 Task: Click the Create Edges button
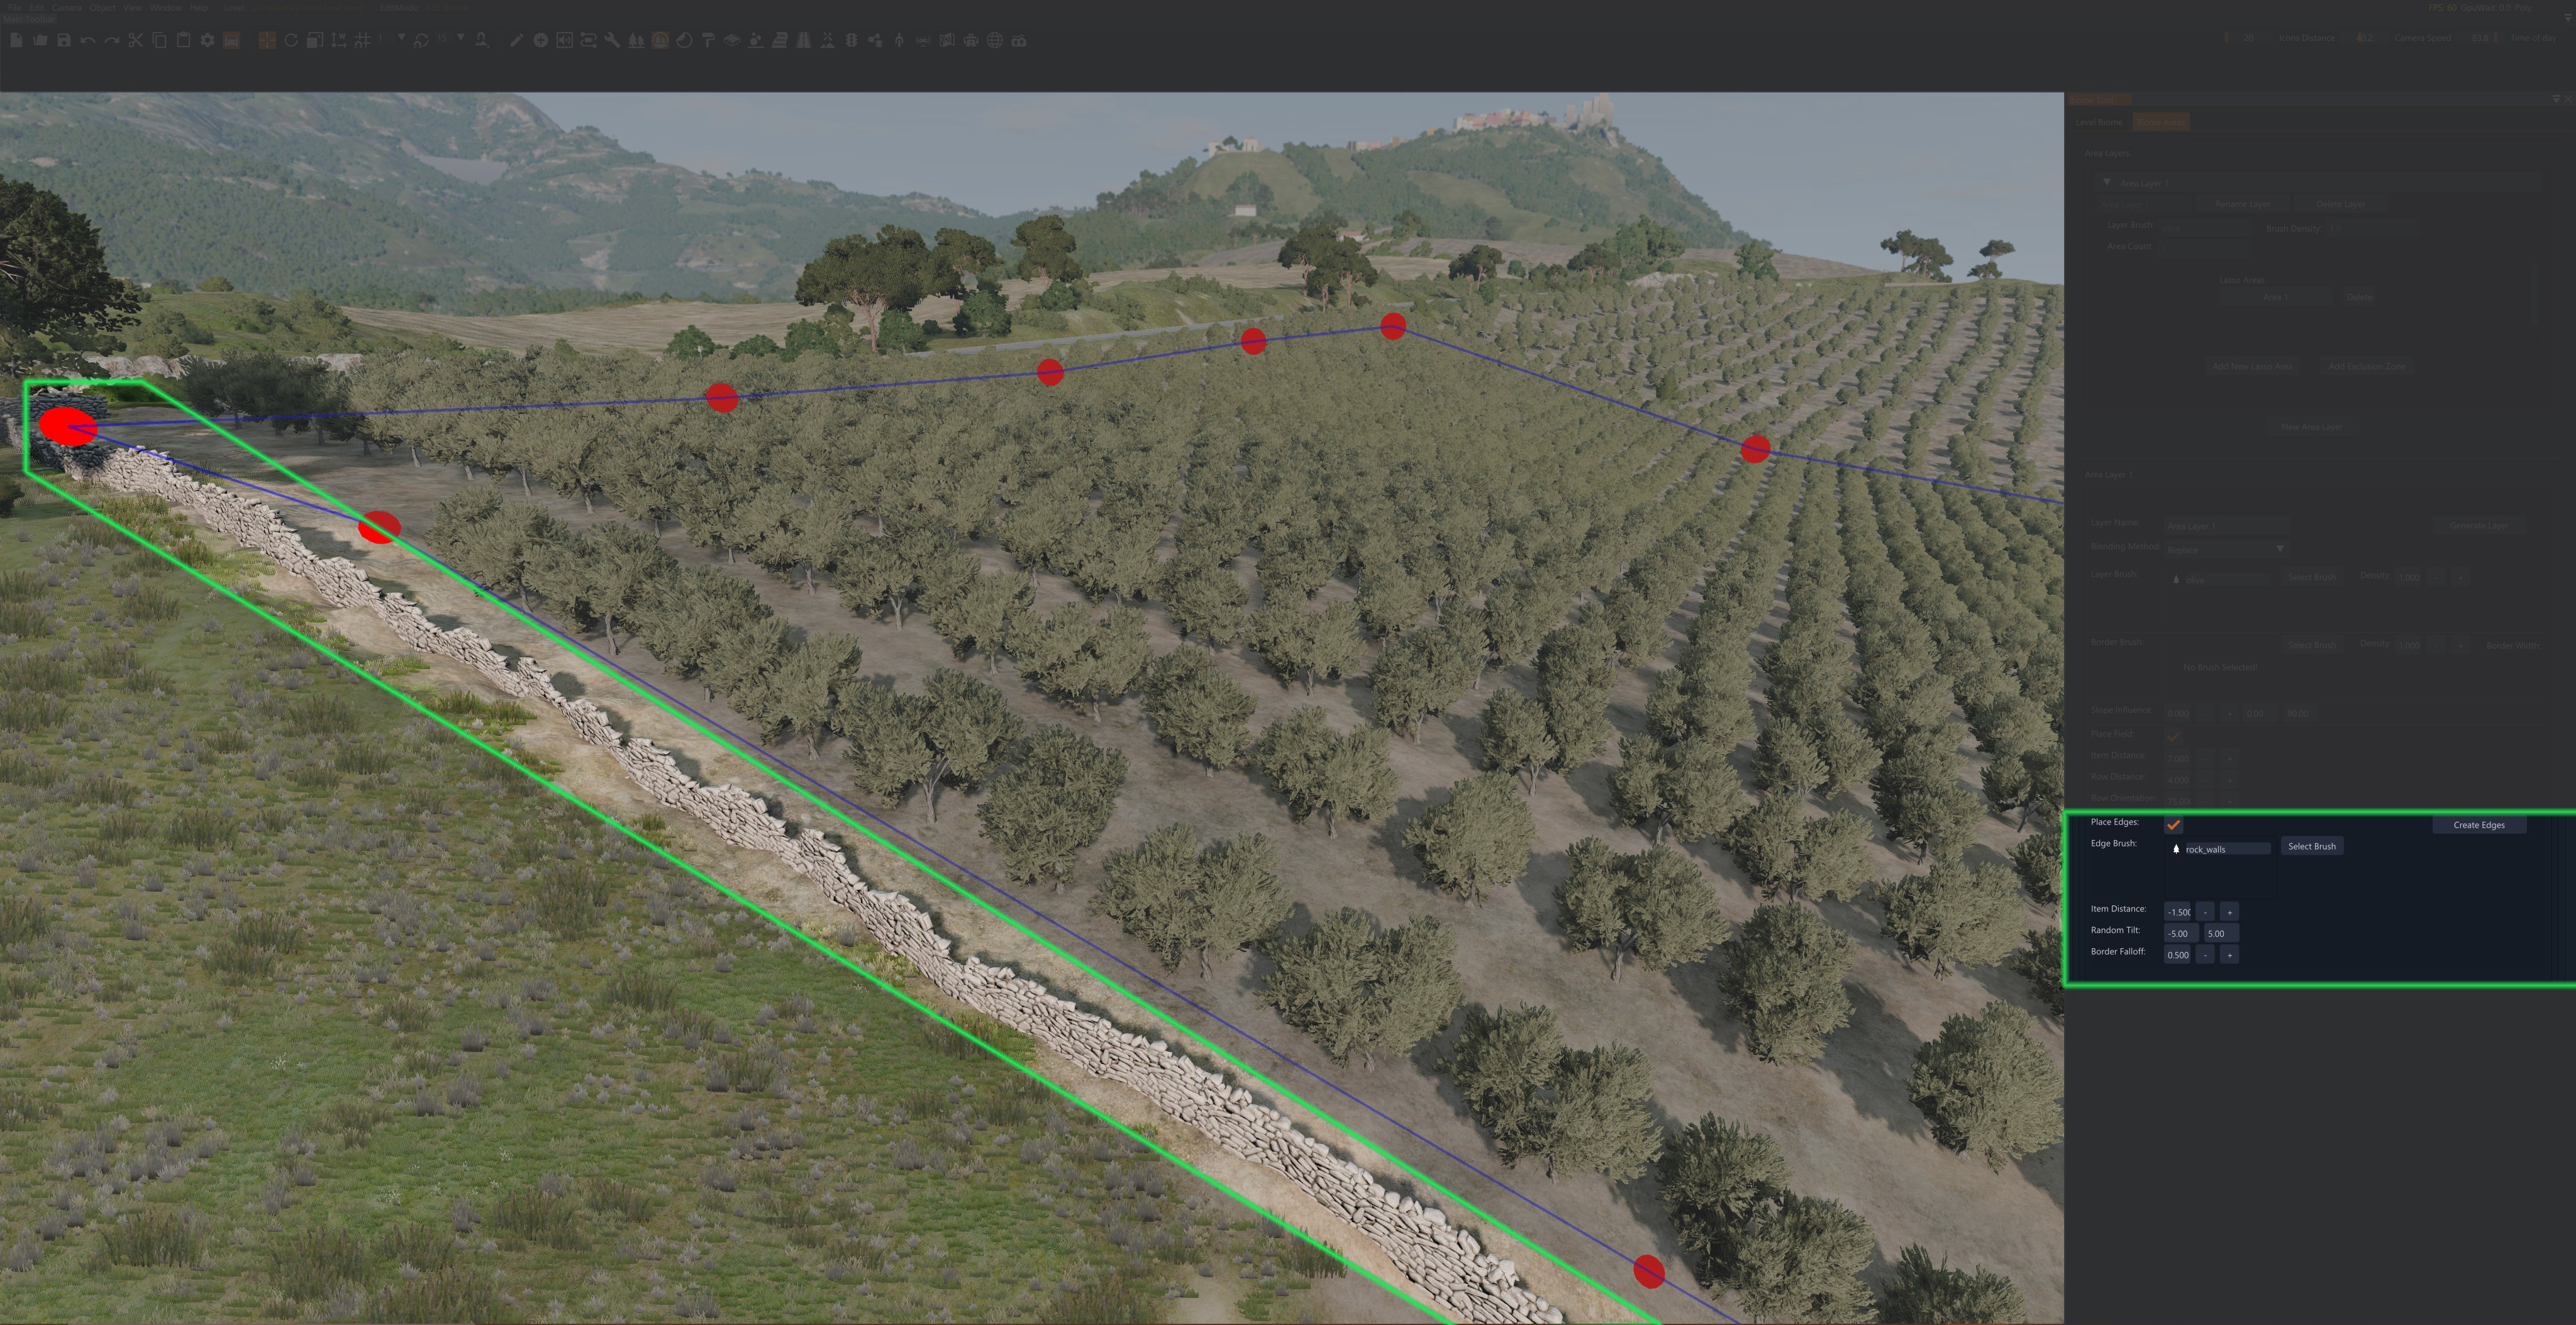pos(2479,825)
